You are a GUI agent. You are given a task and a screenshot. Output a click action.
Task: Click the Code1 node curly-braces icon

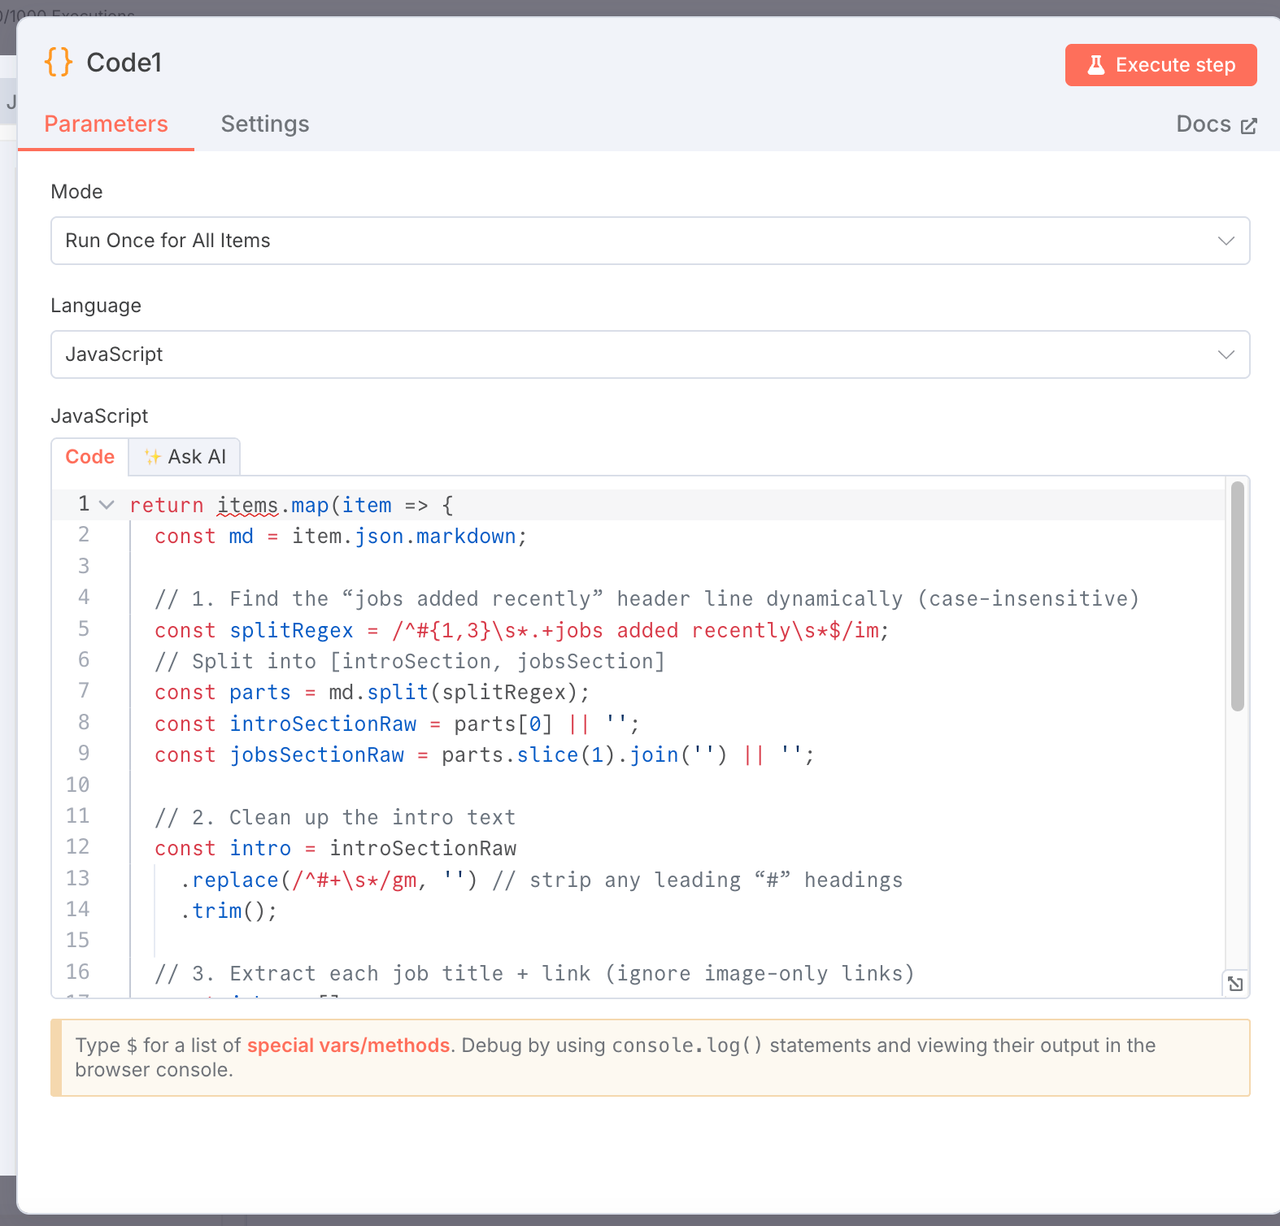tap(59, 62)
